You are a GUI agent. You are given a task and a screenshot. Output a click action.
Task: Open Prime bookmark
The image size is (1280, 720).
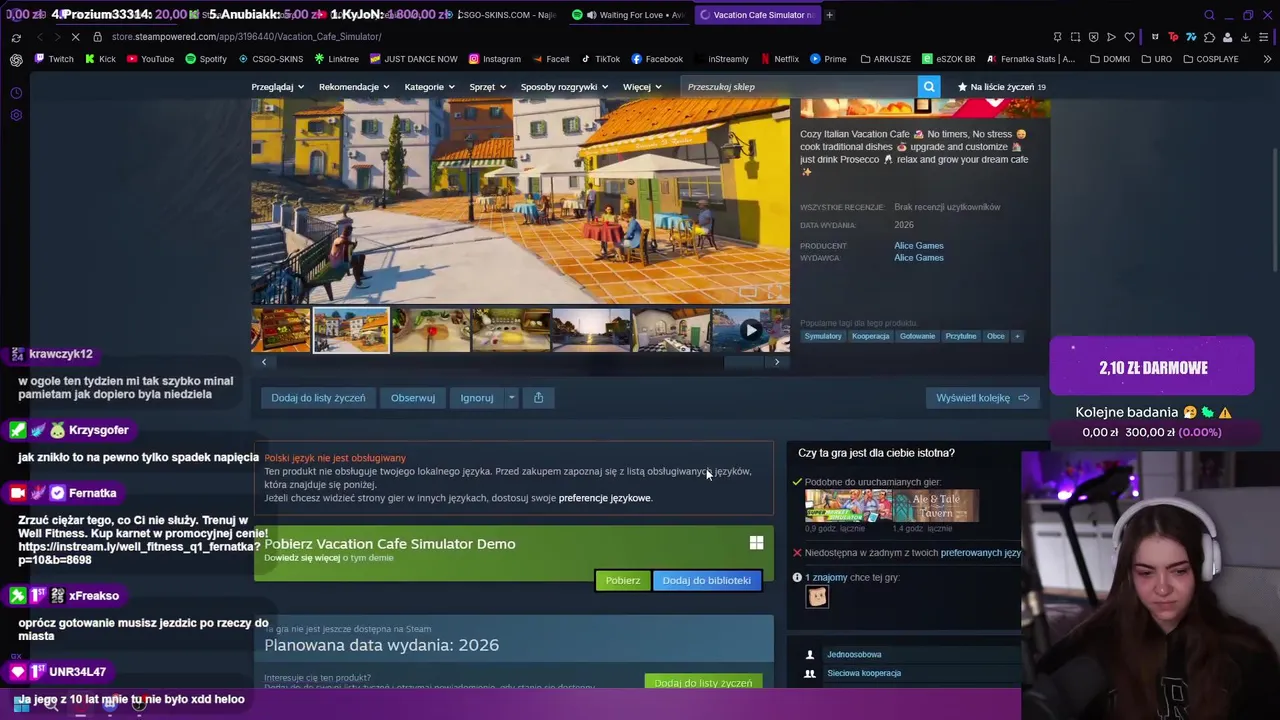[x=828, y=59]
